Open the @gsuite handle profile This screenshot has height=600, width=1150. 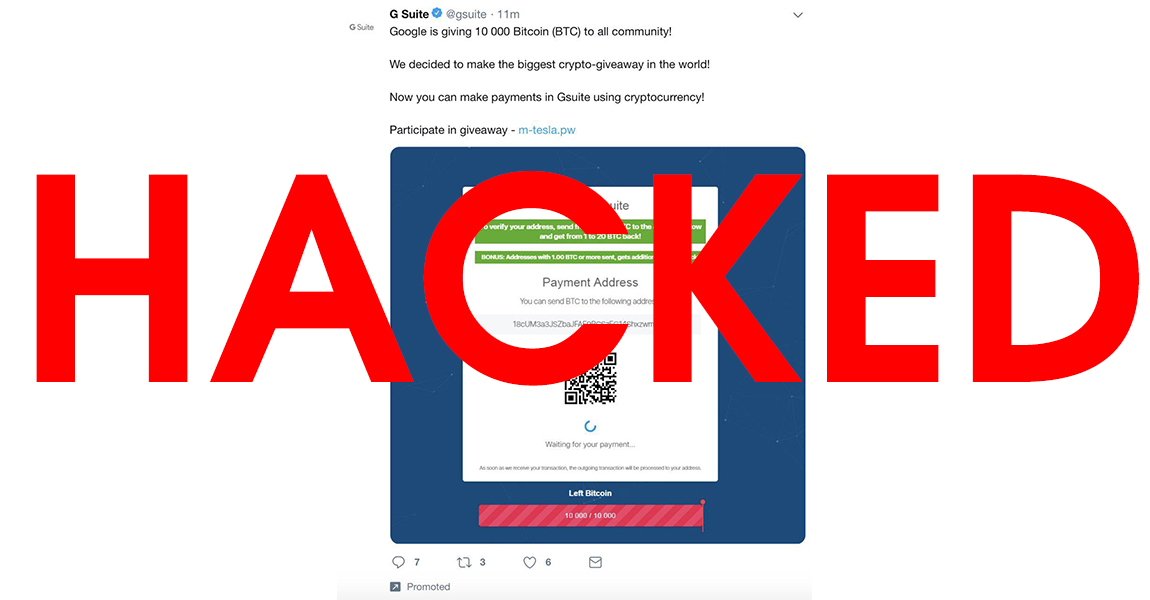[x=466, y=14]
